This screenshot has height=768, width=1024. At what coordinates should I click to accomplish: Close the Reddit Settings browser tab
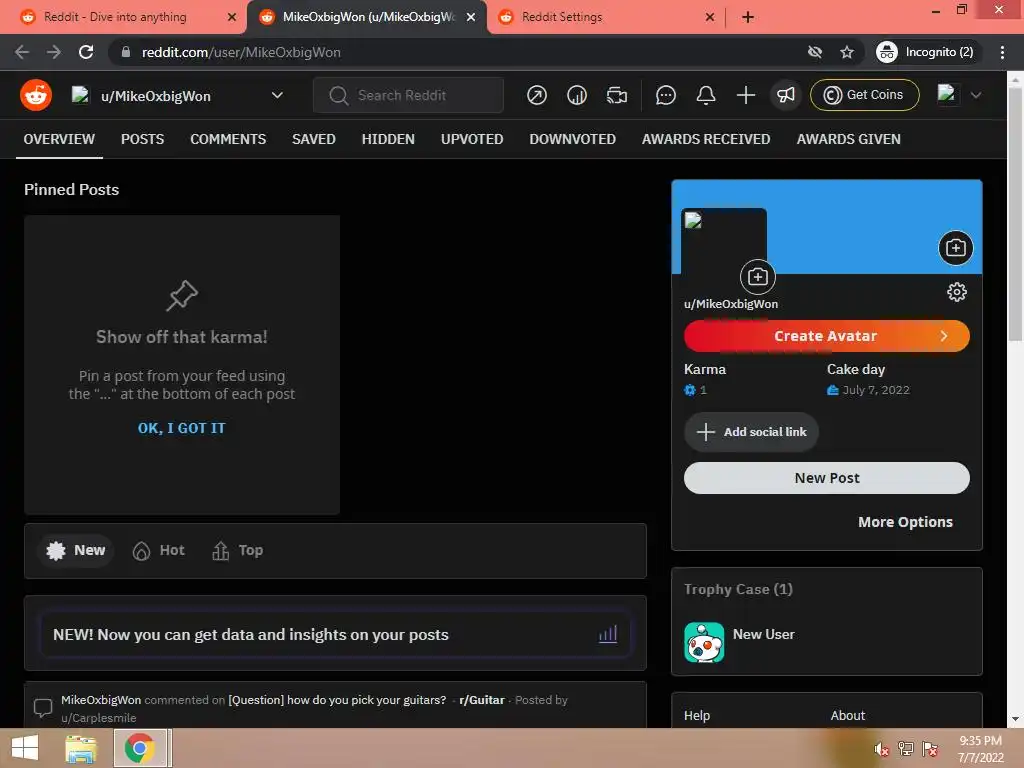710,17
